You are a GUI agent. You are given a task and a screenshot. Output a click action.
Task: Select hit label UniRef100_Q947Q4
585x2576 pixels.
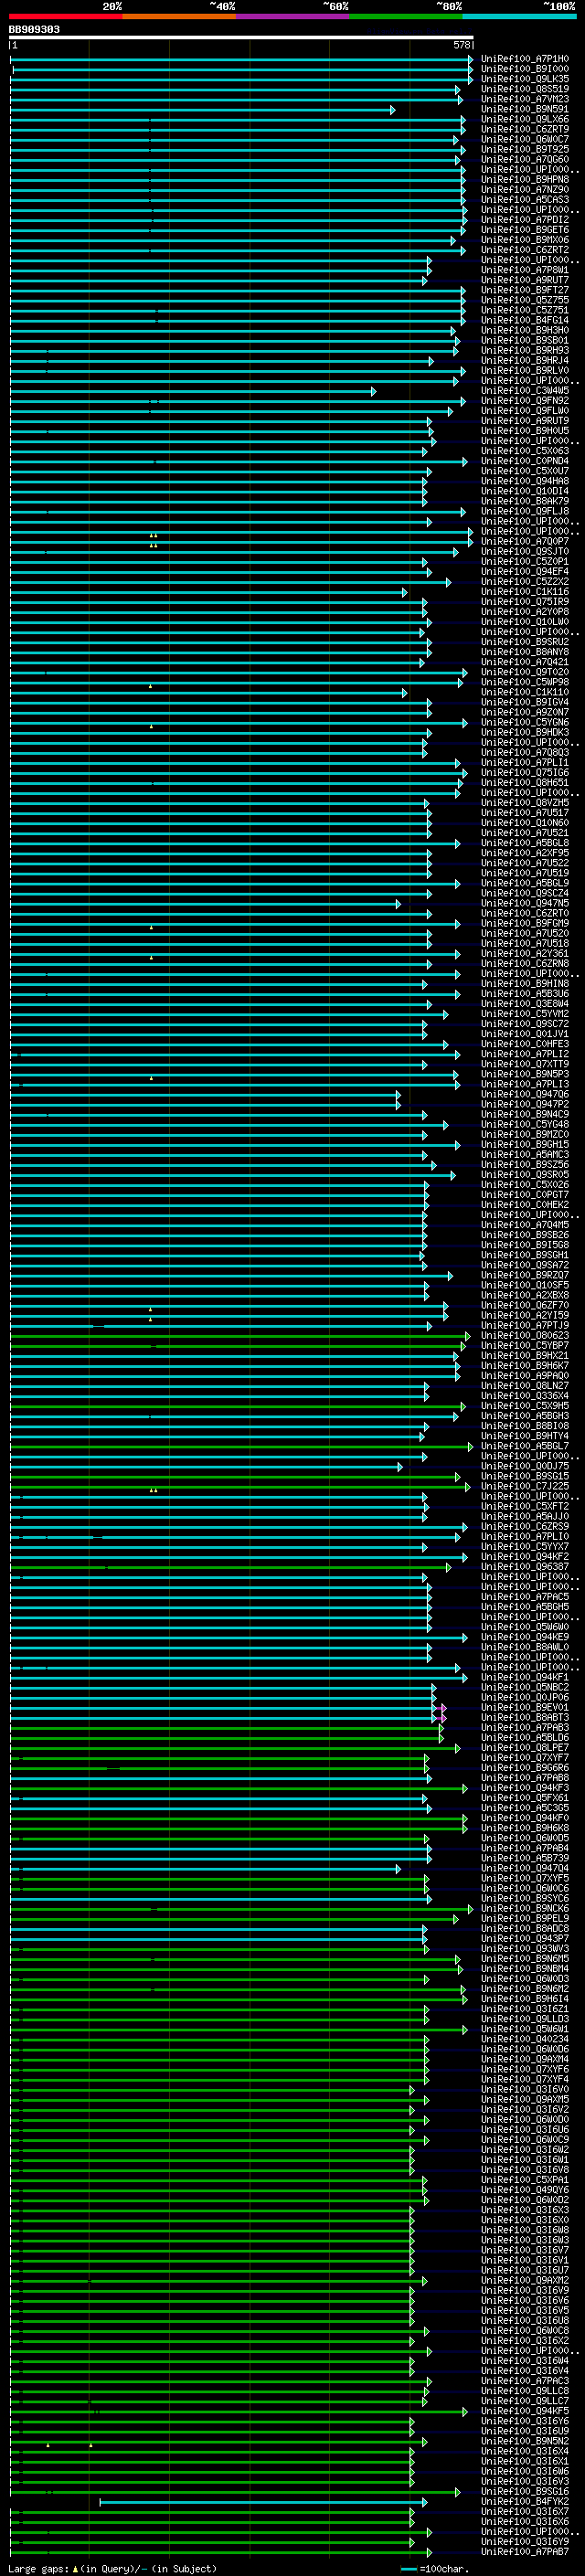tap(525, 1868)
